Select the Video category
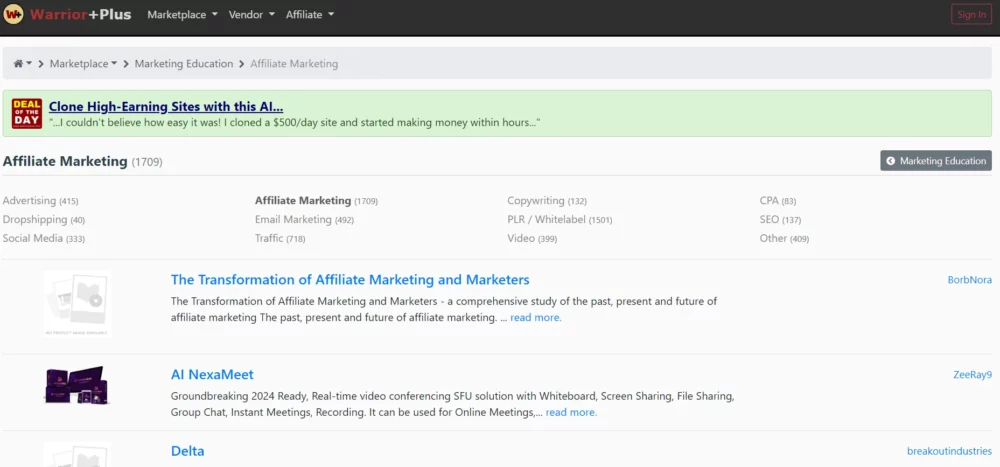The height and width of the screenshot is (467, 1000). pyautogui.click(x=532, y=239)
